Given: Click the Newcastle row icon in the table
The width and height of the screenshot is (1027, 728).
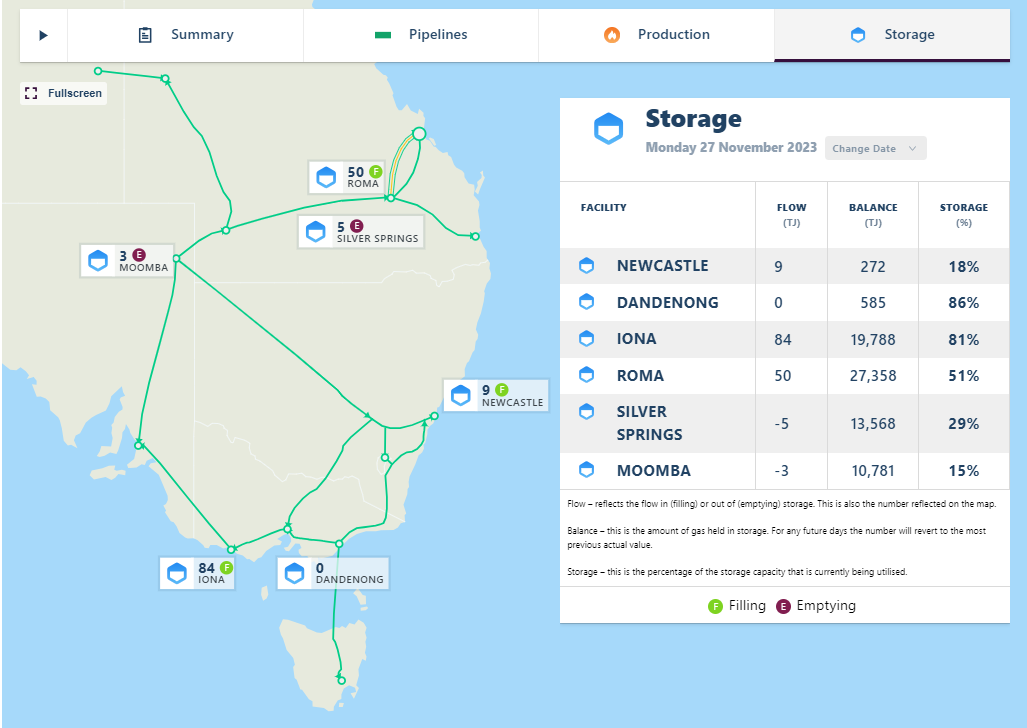Looking at the screenshot, I should pyautogui.click(x=587, y=266).
